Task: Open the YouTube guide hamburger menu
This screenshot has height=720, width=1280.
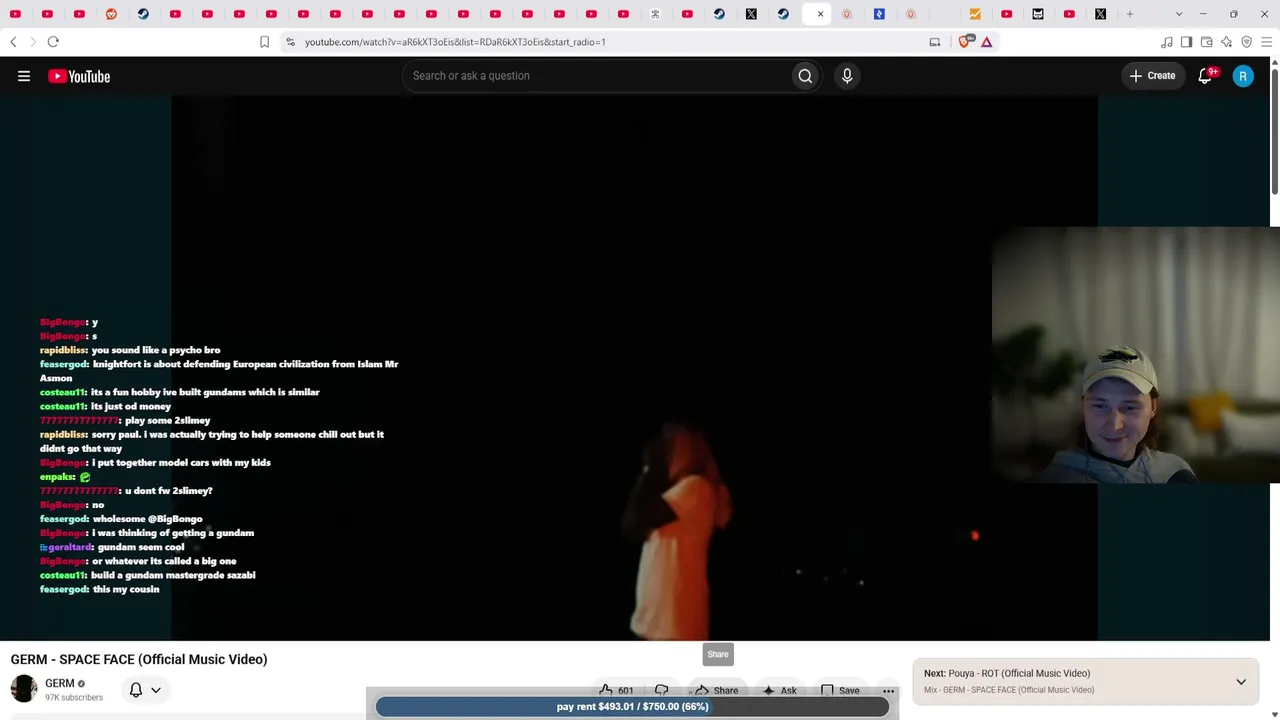Action: click(x=24, y=76)
